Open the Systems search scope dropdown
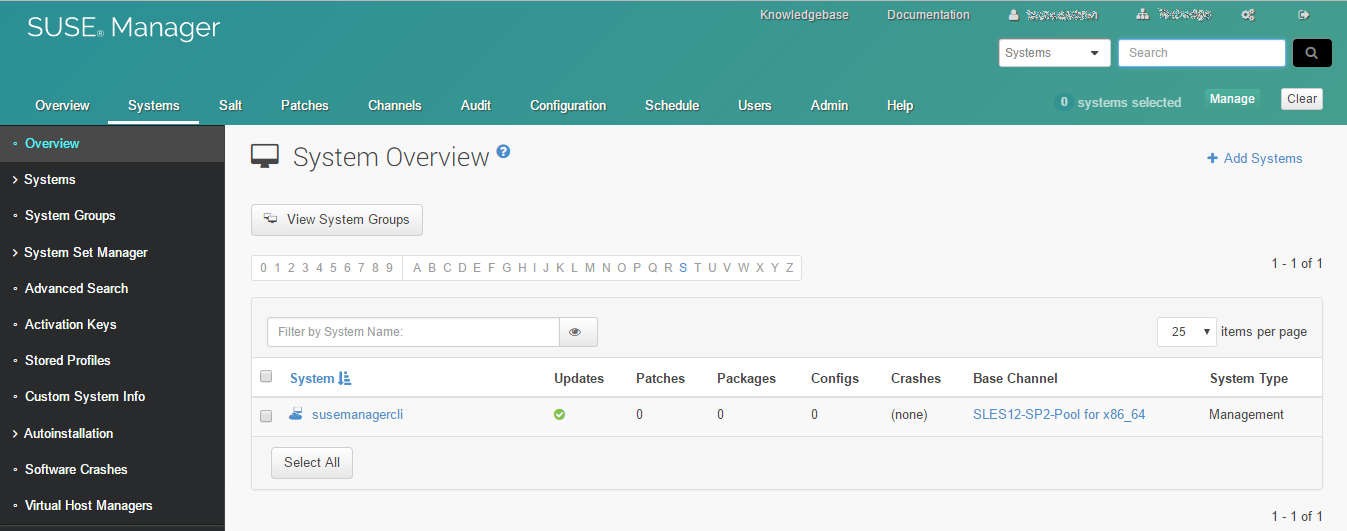This screenshot has width=1347, height=531. click(x=1054, y=53)
